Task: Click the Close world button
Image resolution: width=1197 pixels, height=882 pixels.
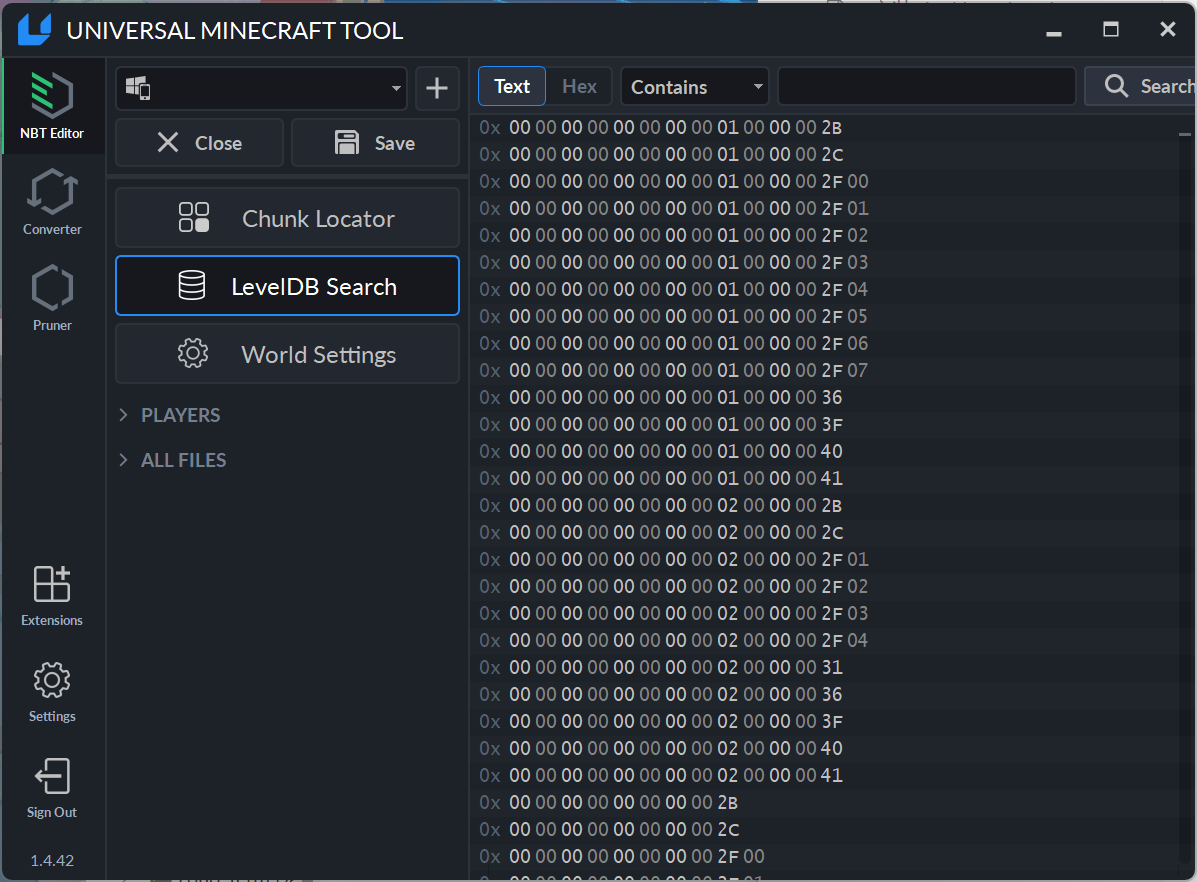Action: coord(199,143)
